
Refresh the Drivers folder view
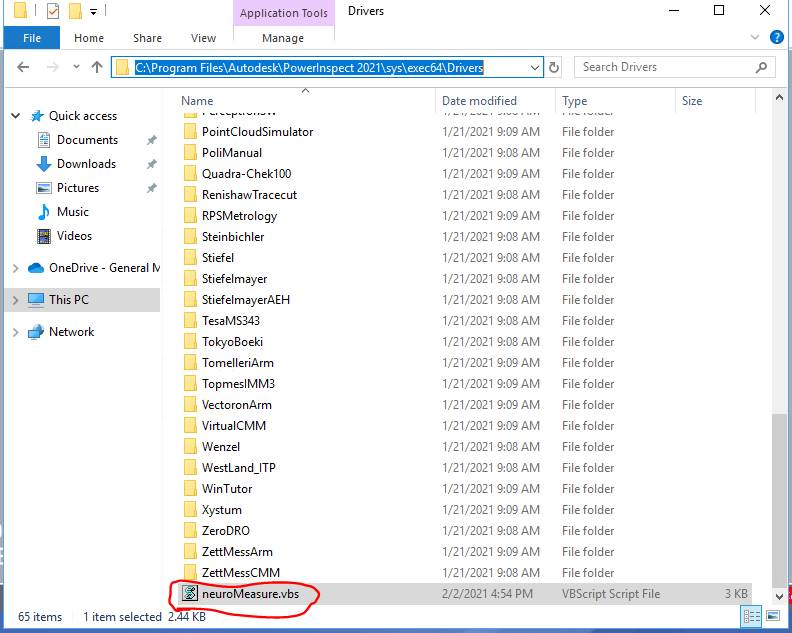(554, 67)
